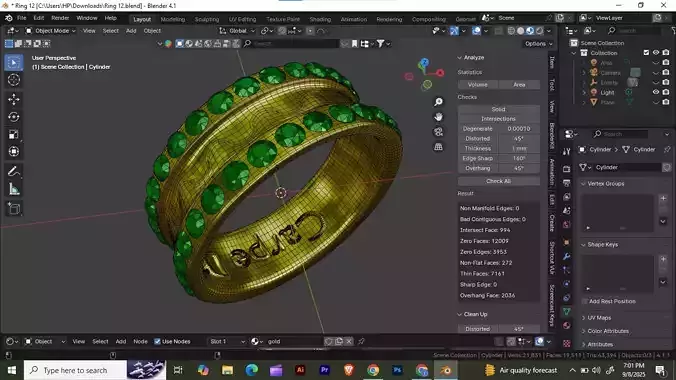Open the viewport Add menu
The width and height of the screenshot is (676, 380).
click(131, 31)
